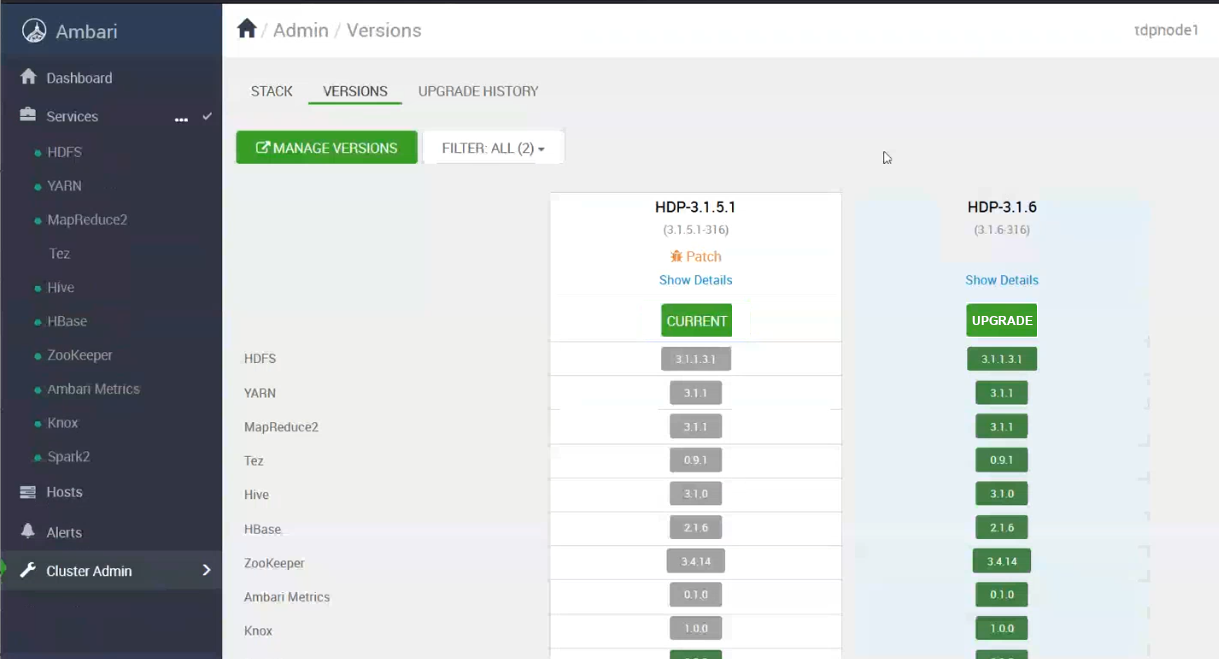Screen dimensions: 1219x659
Task: Click the Cluster Admin wrench icon
Action: pos(28,570)
